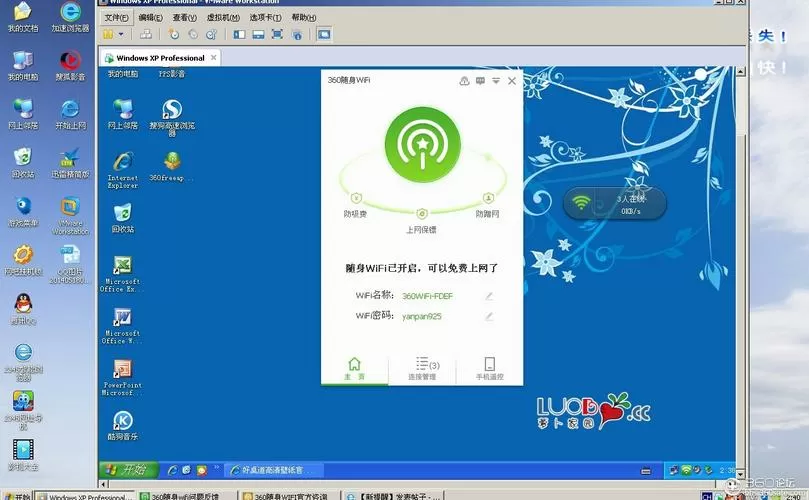809x500 pixels.
Task: Open 网上邻居 icon on VM desktop
Action: 123,114
